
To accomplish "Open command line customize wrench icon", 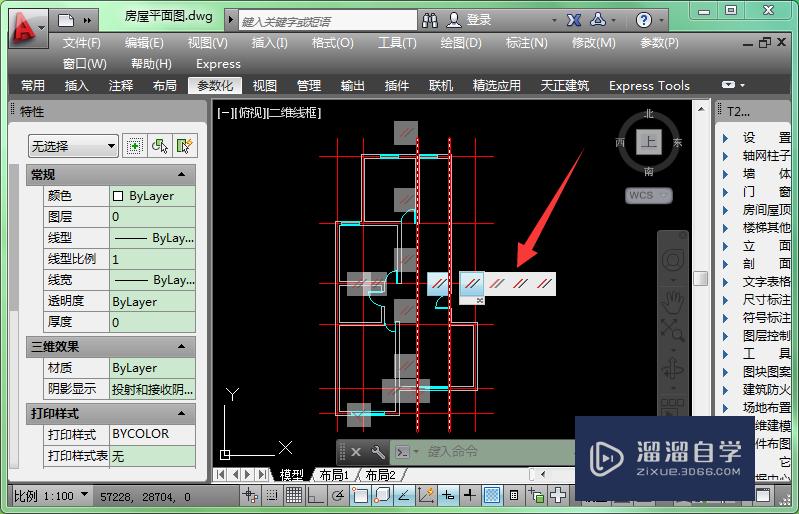I will click(x=378, y=452).
